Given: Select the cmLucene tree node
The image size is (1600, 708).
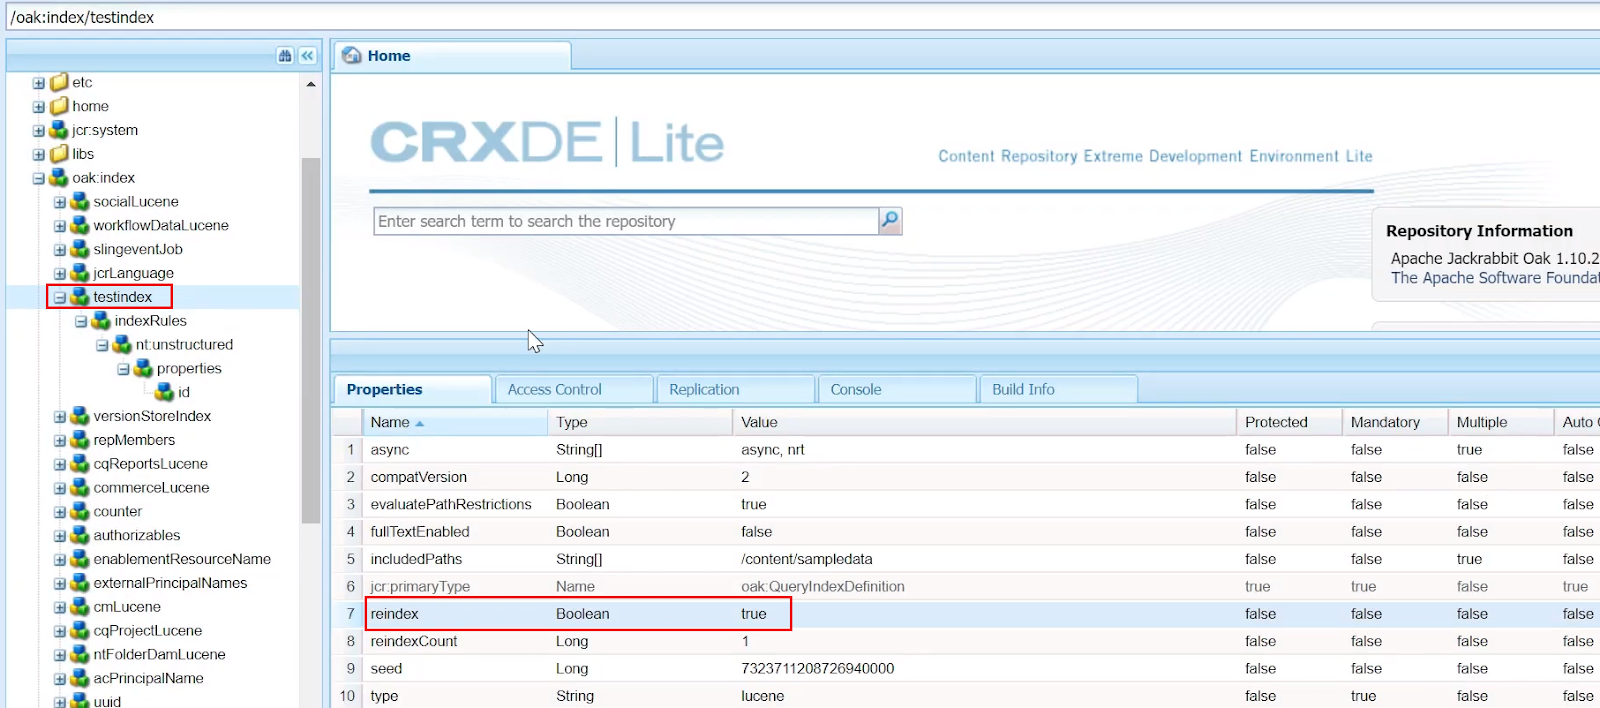Looking at the screenshot, I should point(127,607).
